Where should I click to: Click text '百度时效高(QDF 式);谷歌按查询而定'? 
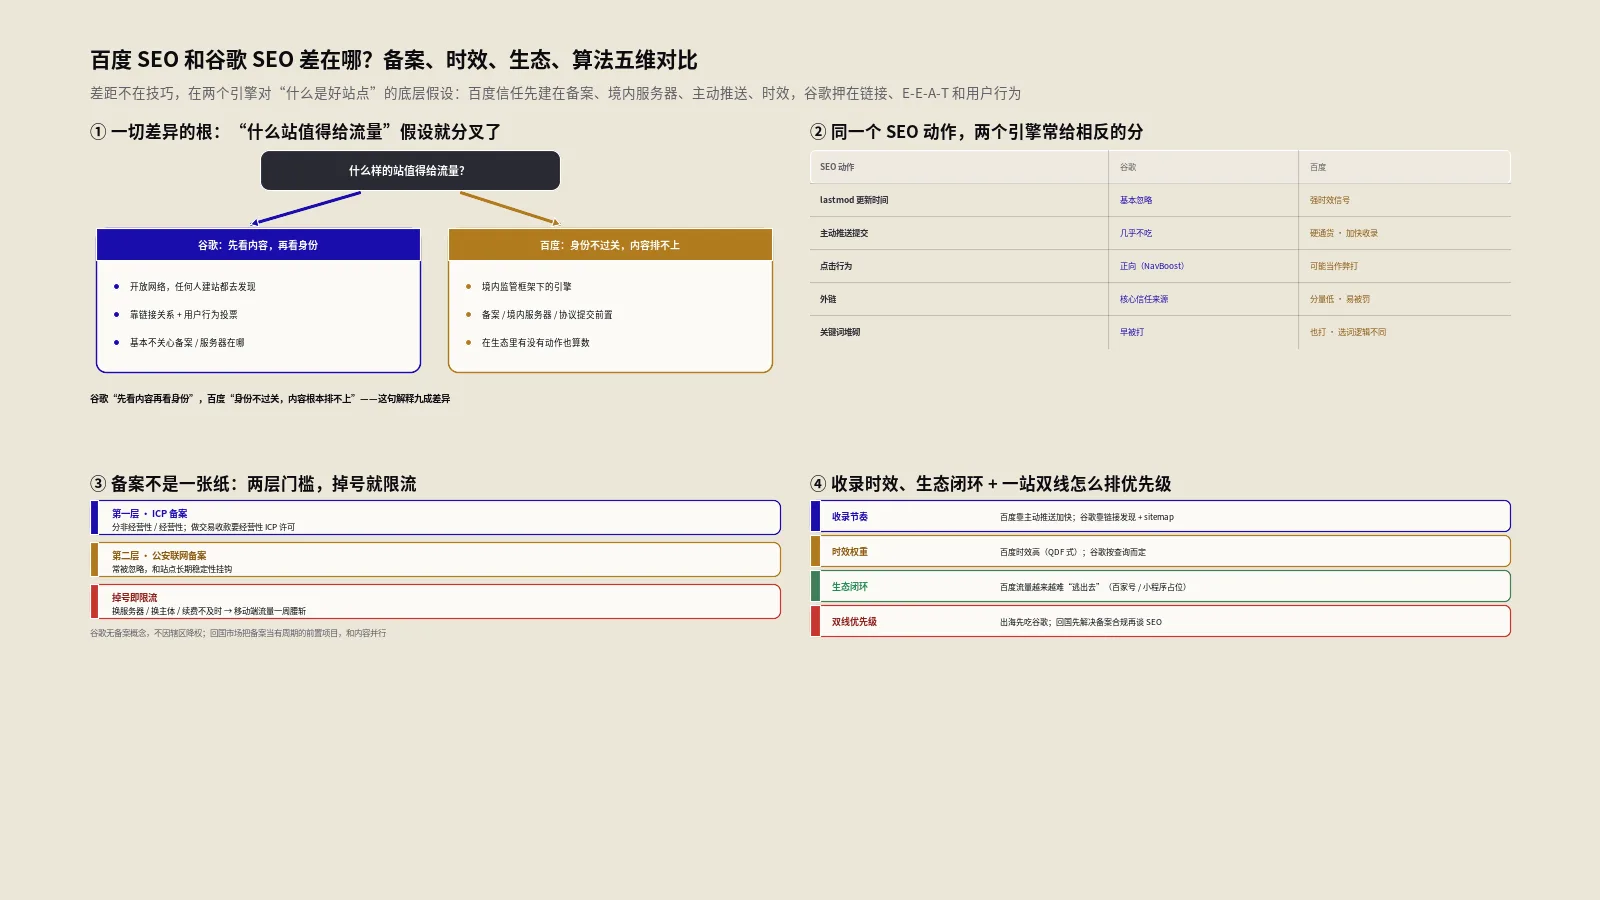[1073, 552]
